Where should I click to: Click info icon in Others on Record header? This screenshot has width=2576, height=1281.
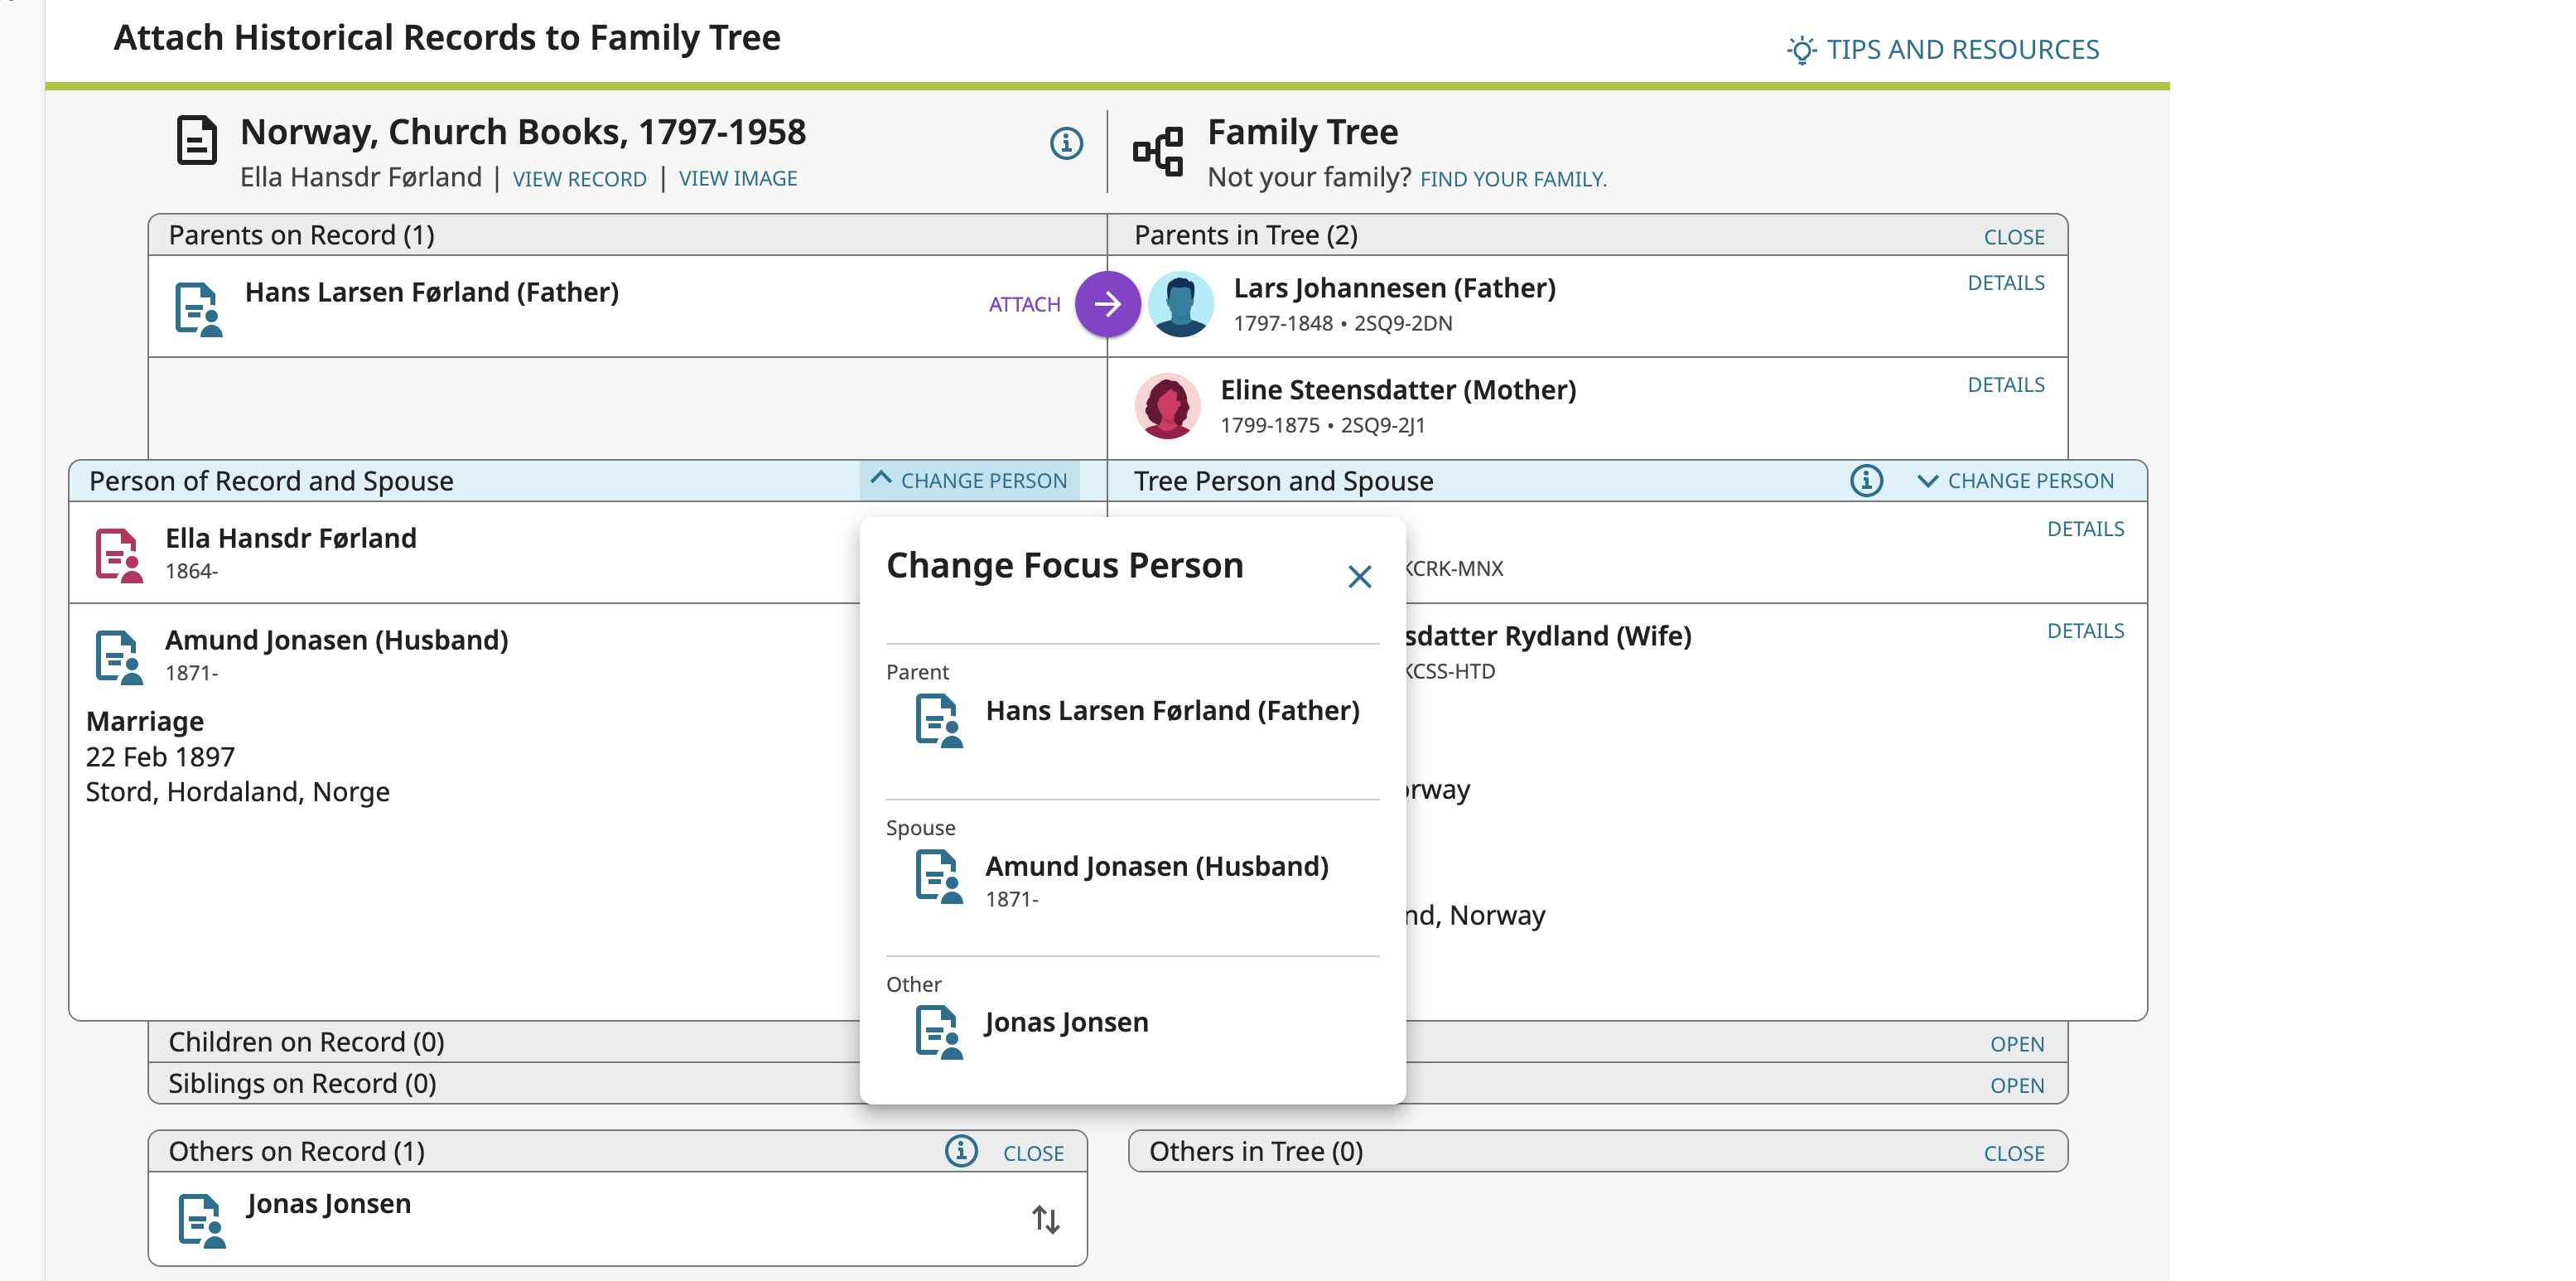click(x=960, y=1151)
